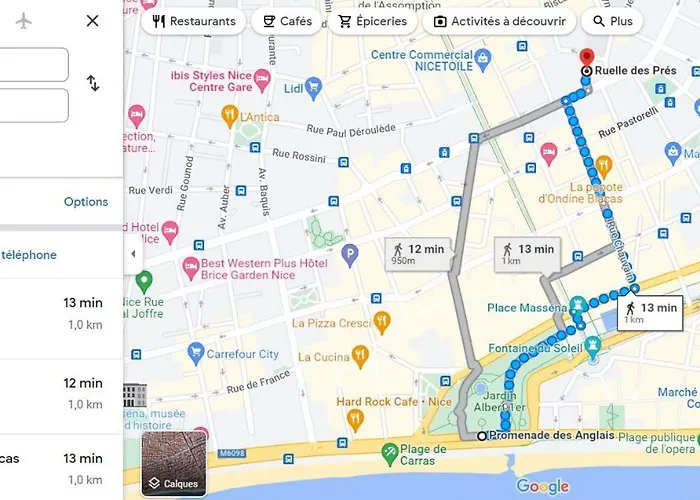Open route Options link
Viewport: 700px width, 500px height.
(86, 202)
